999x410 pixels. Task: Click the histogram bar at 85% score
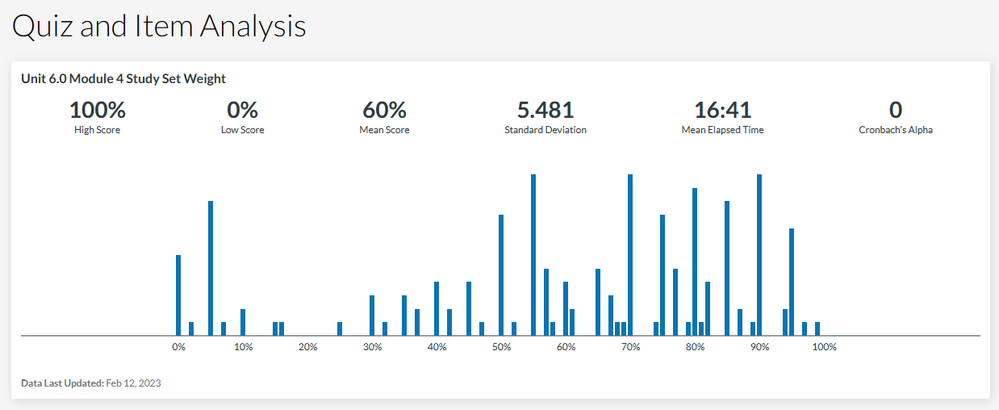click(x=727, y=268)
